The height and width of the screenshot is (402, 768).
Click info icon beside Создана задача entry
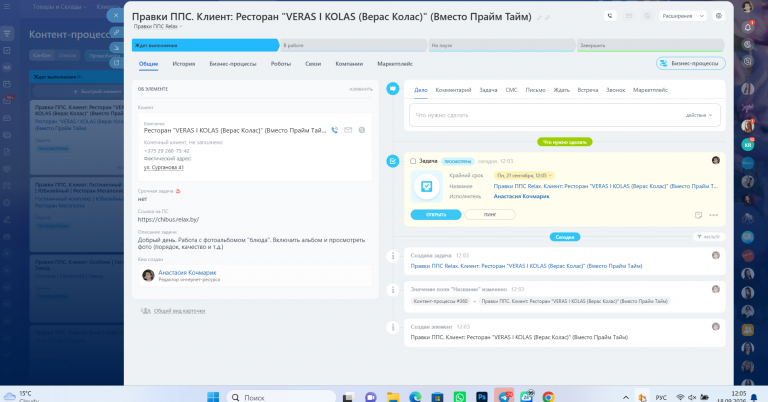[x=393, y=256]
